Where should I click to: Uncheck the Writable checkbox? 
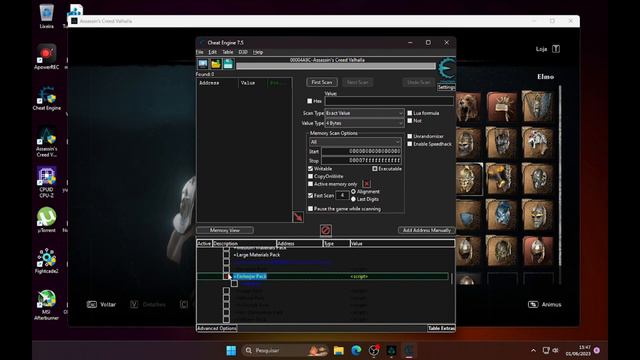(310, 169)
